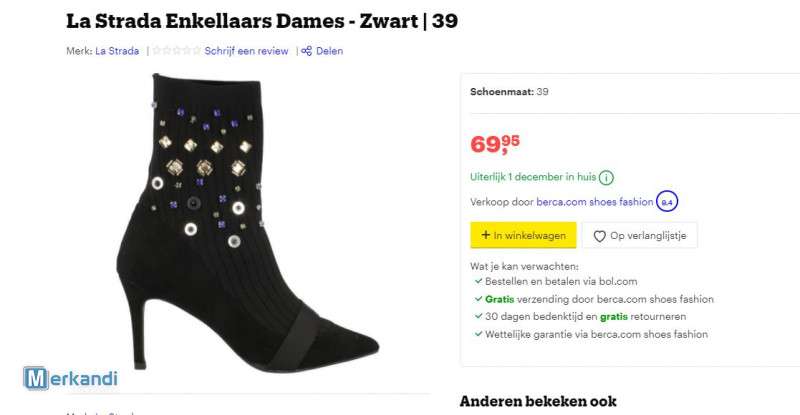Viewport: 800px width, 415px height.
Task: Click Anderen bekeken ook heading
Action: 538,401
